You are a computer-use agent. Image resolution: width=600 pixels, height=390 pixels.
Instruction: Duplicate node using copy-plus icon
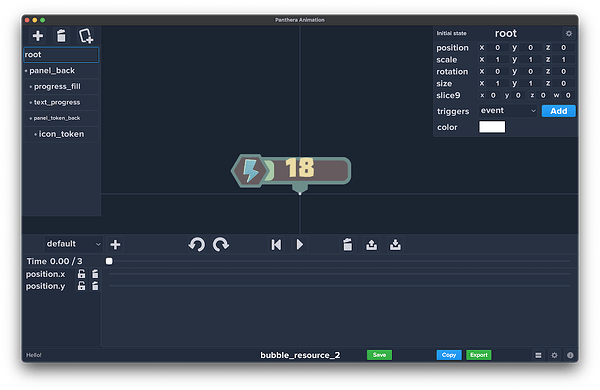click(86, 36)
